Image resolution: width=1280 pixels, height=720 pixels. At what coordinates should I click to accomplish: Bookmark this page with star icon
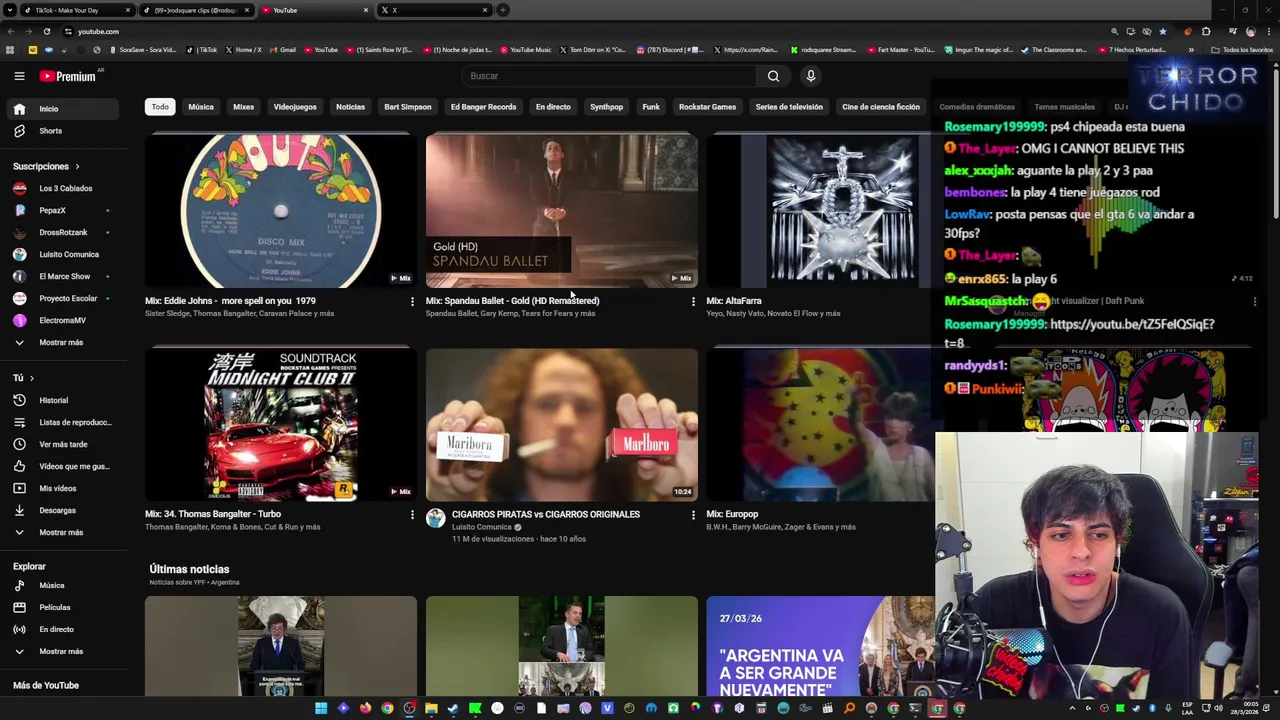pos(1162,31)
